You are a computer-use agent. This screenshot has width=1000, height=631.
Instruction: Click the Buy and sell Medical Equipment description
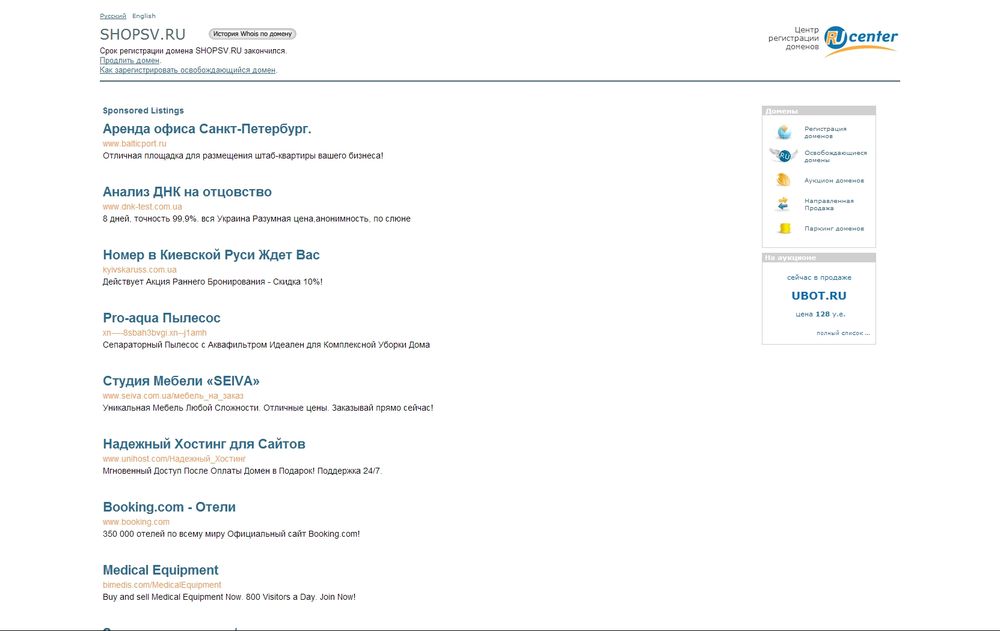click(x=229, y=597)
